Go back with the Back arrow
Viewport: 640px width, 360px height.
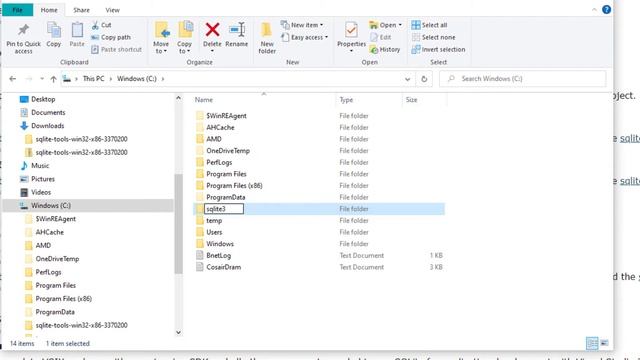(13, 79)
